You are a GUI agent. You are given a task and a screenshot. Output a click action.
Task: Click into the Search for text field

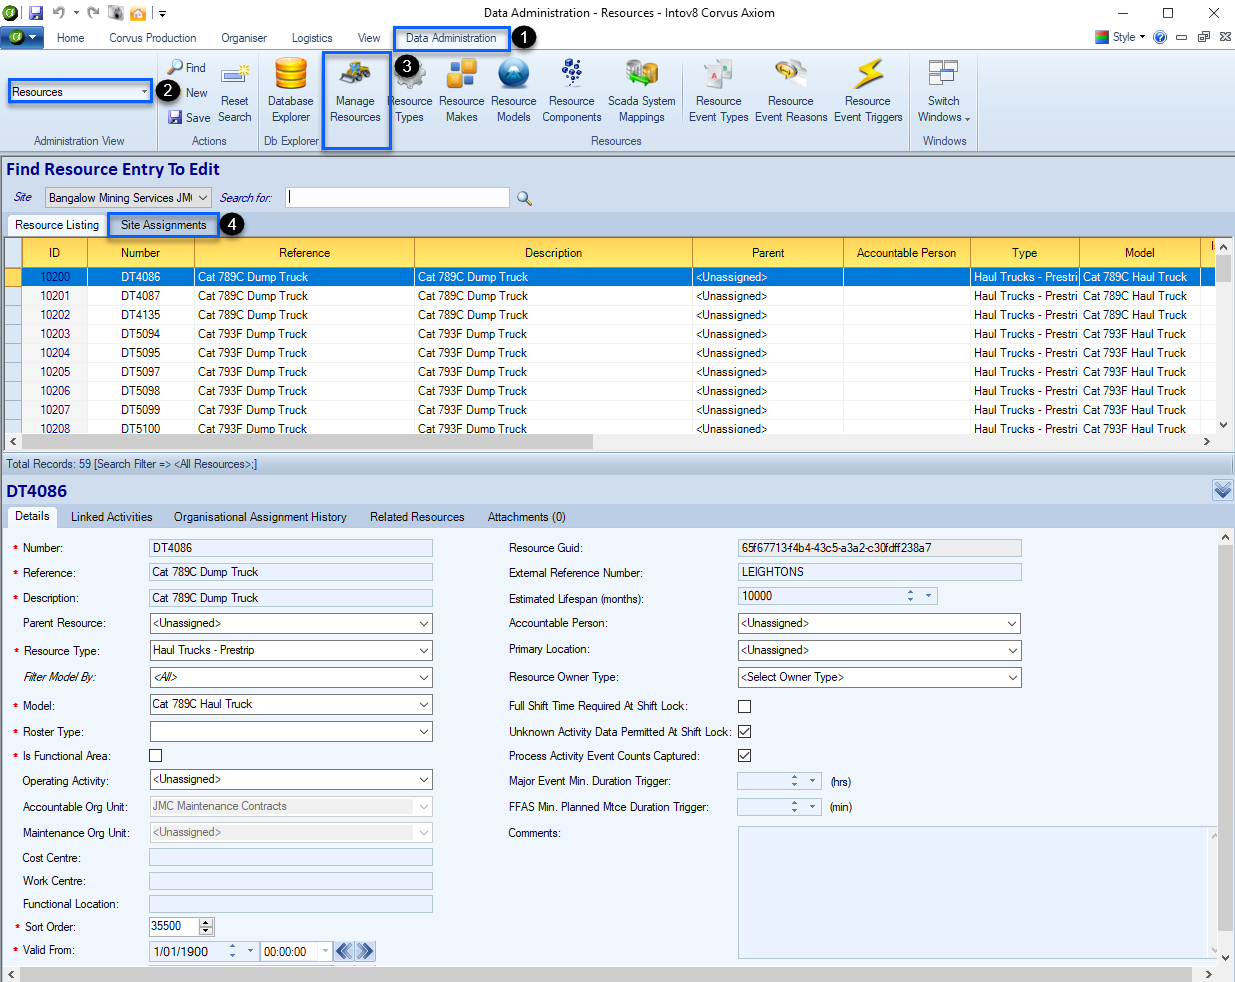pyautogui.click(x=397, y=198)
